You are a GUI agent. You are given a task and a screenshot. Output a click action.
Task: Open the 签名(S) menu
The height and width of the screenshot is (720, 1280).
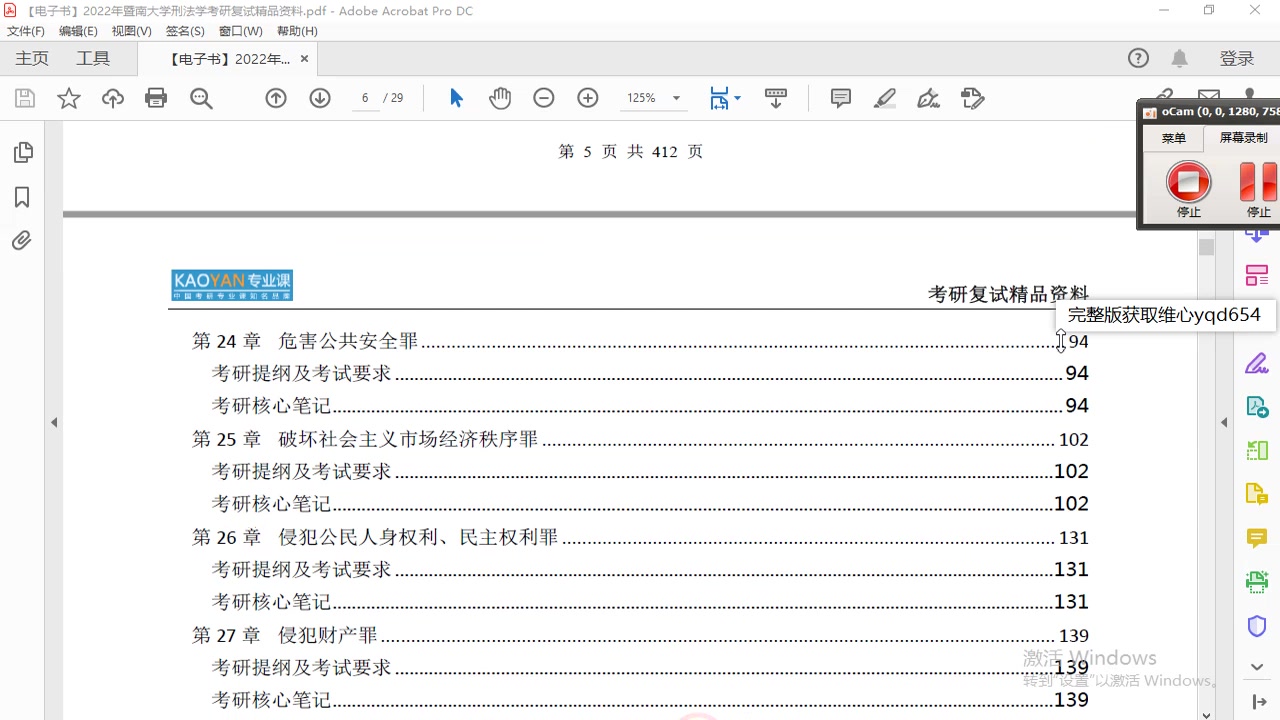[x=185, y=31]
